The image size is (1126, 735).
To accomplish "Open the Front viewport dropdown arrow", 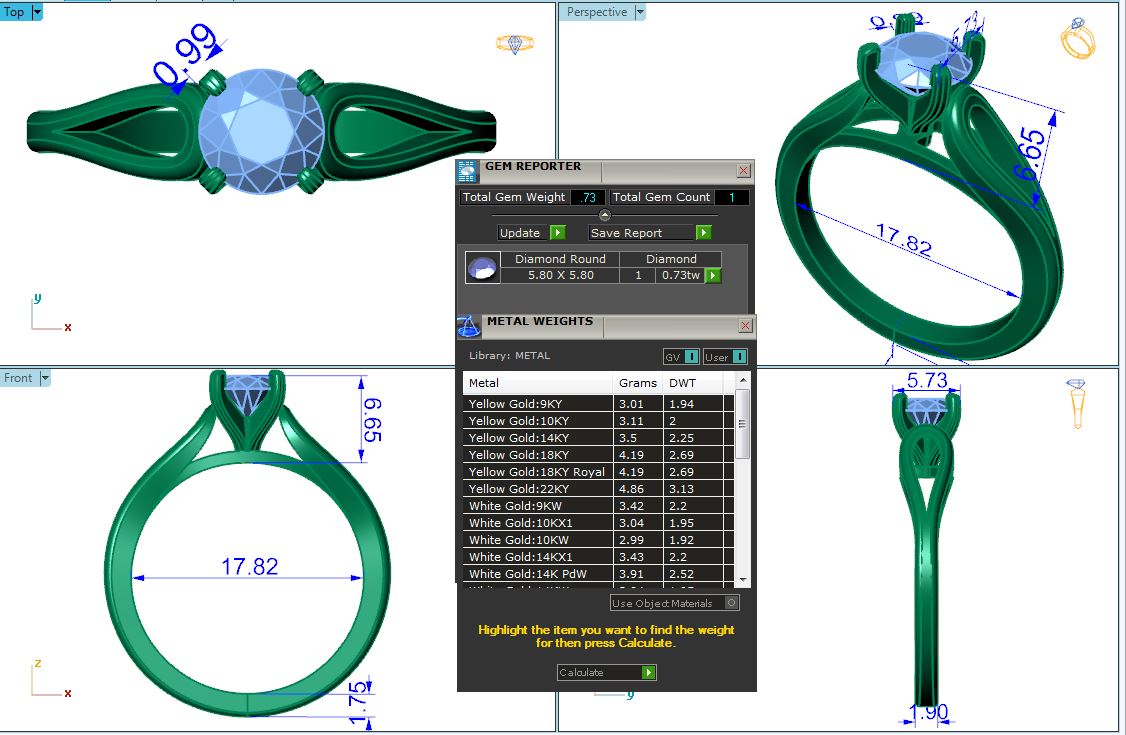I will pos(44,378).
